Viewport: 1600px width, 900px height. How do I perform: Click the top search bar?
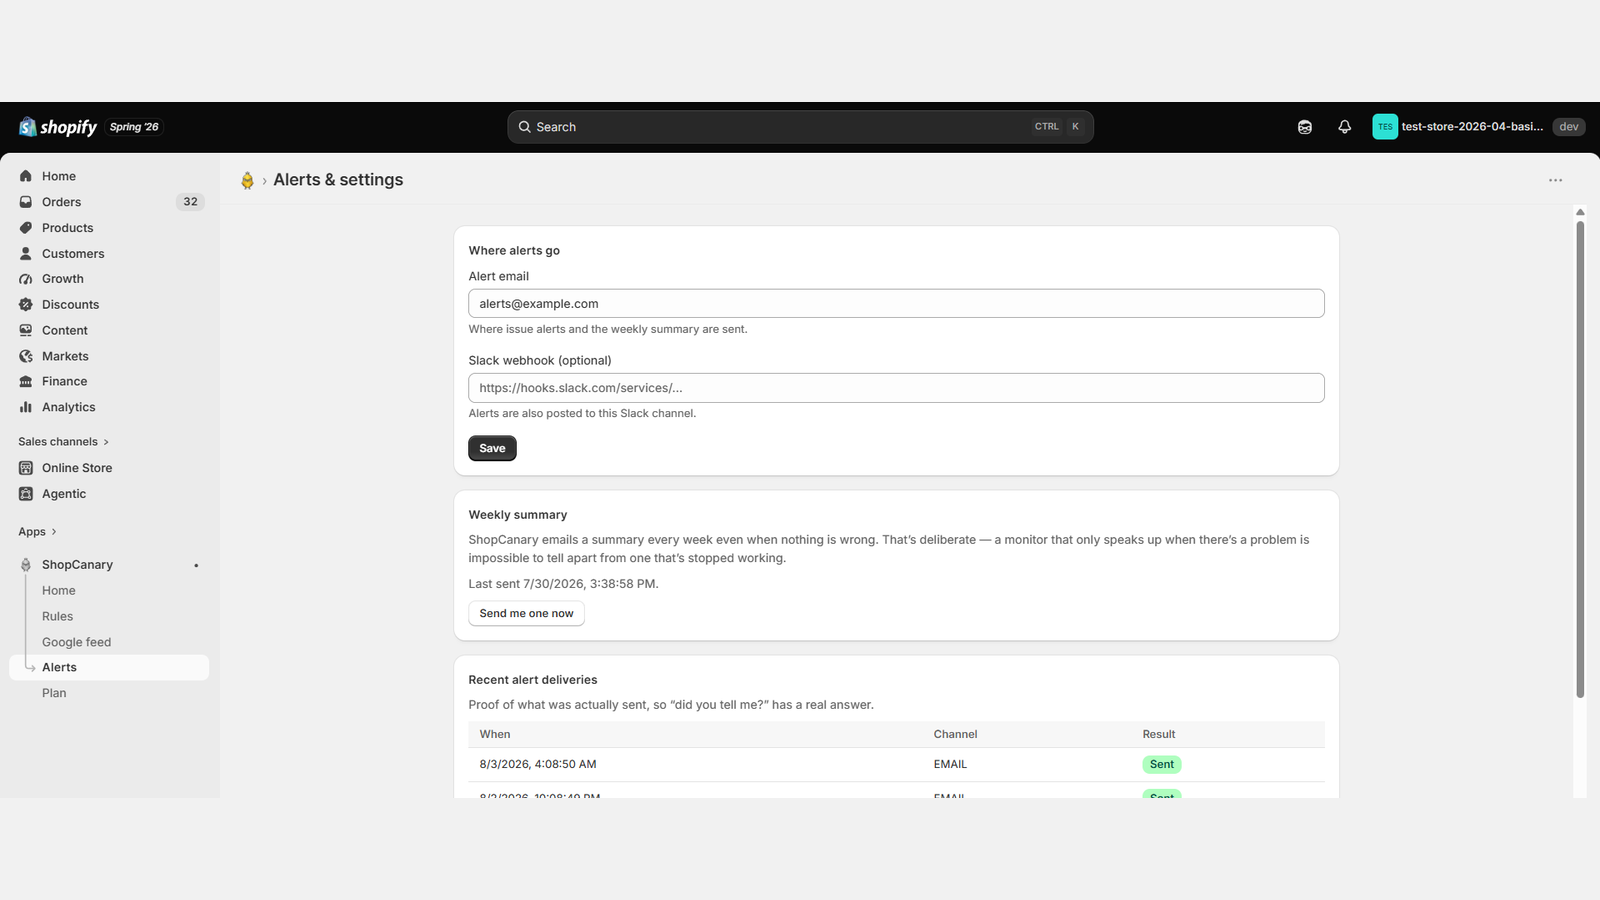(x=800, y=127)
